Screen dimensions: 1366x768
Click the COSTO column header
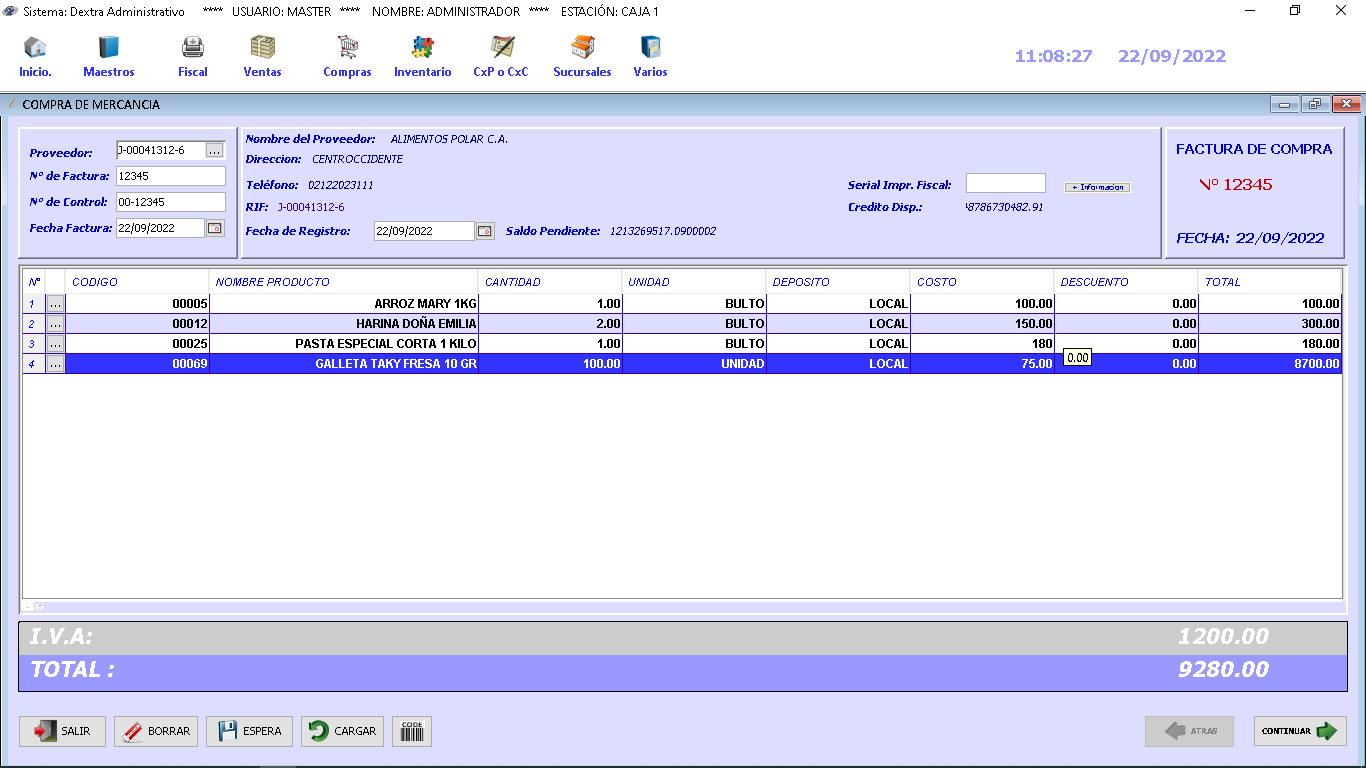982,282
